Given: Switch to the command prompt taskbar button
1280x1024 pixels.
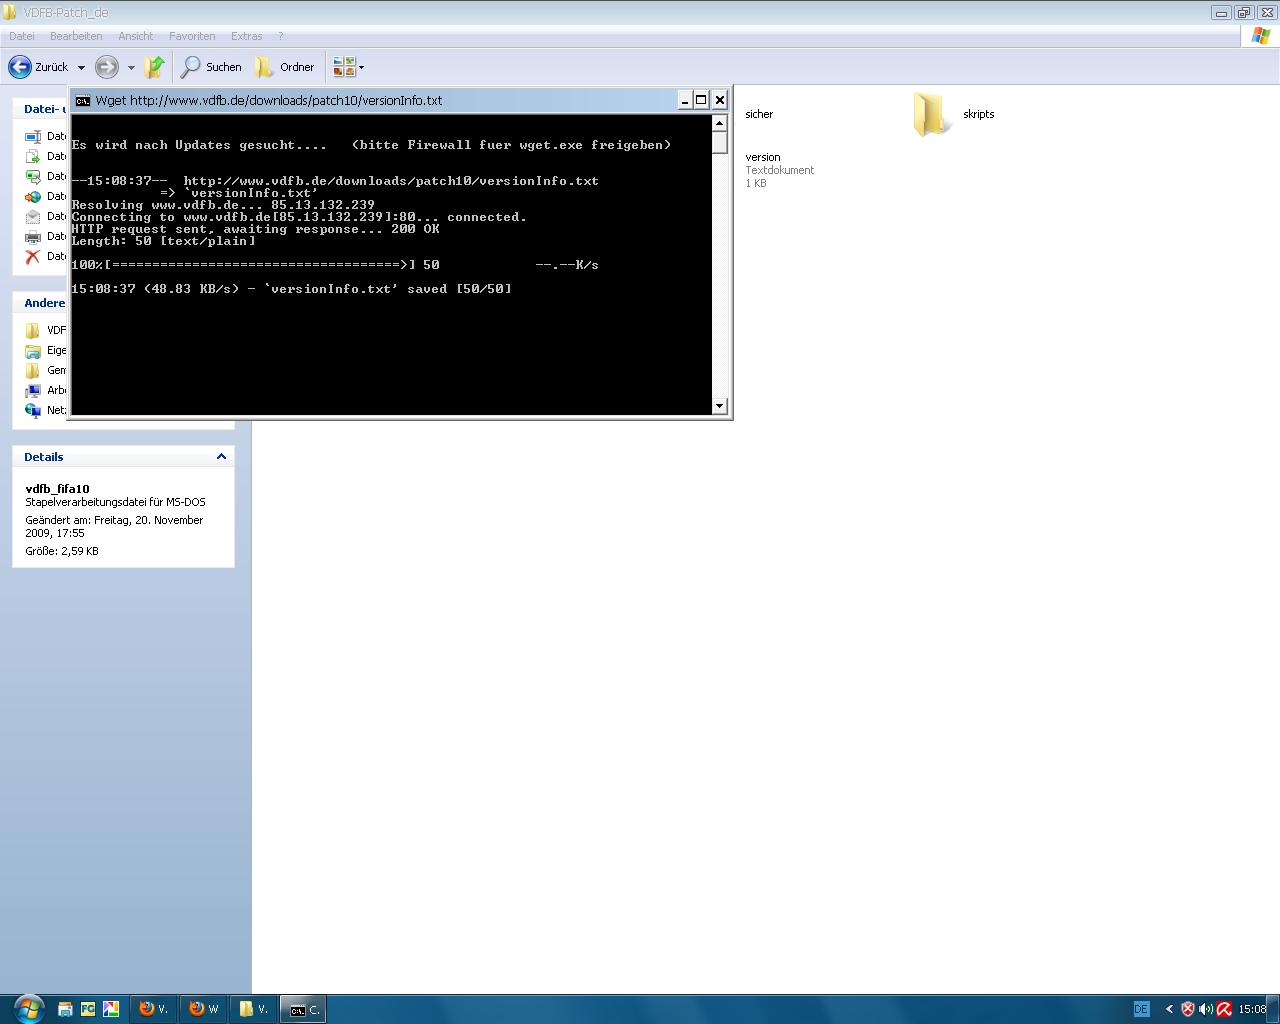Looking at the screenshot, I should [x=303, y=1009].
